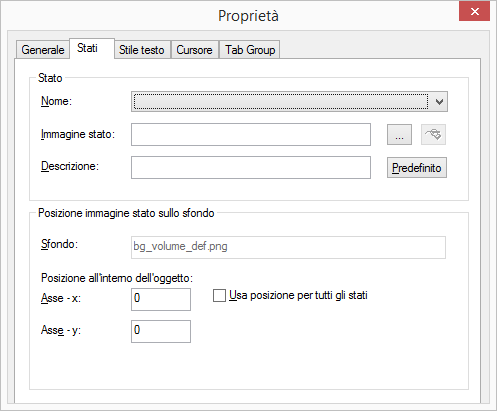
Task: Select the Asse - y value field
Action: click(161, 331)
